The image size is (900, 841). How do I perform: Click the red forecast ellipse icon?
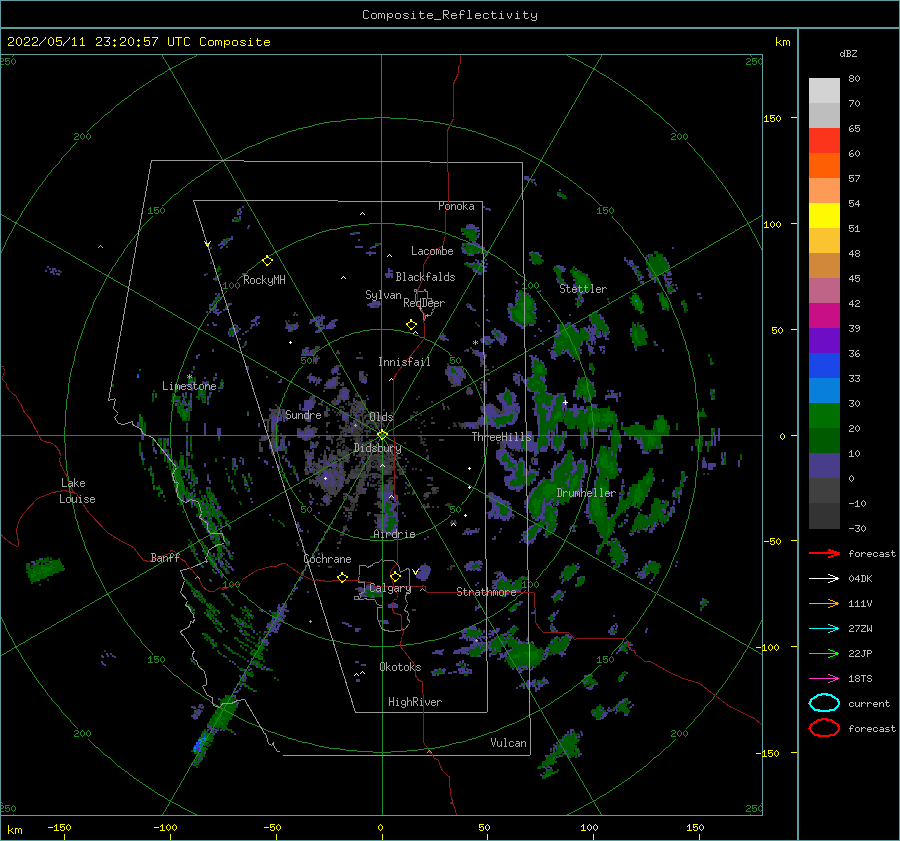point(824,728)
